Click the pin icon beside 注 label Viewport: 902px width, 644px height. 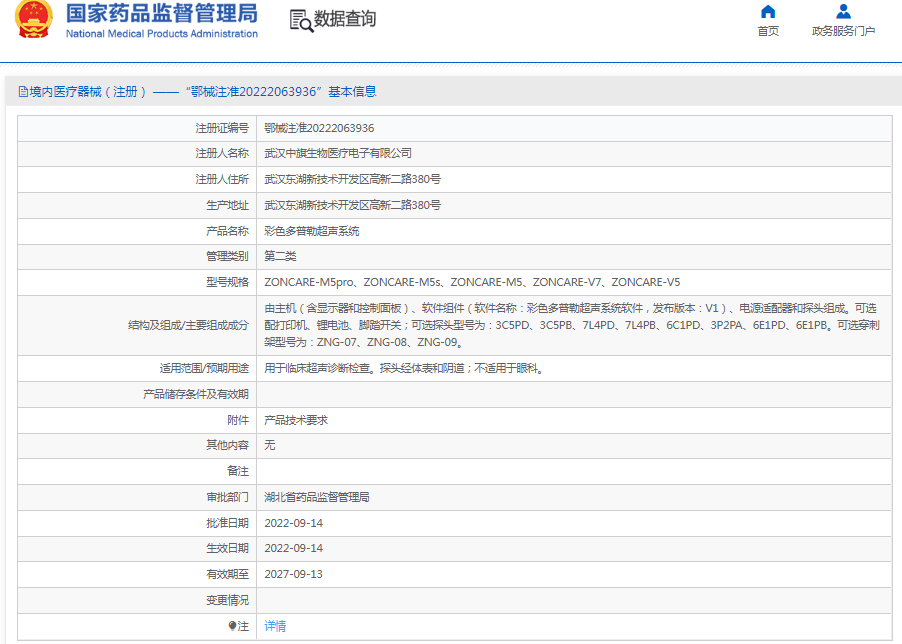pos(233,626)
